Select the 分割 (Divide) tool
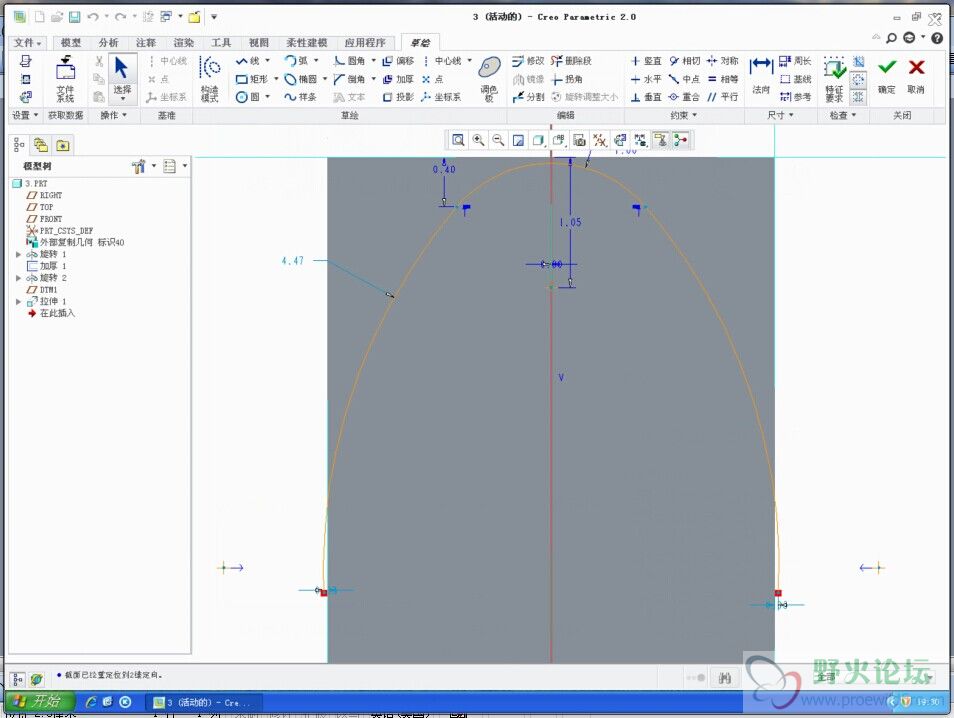Screen dimensions: 954x718 528,97
